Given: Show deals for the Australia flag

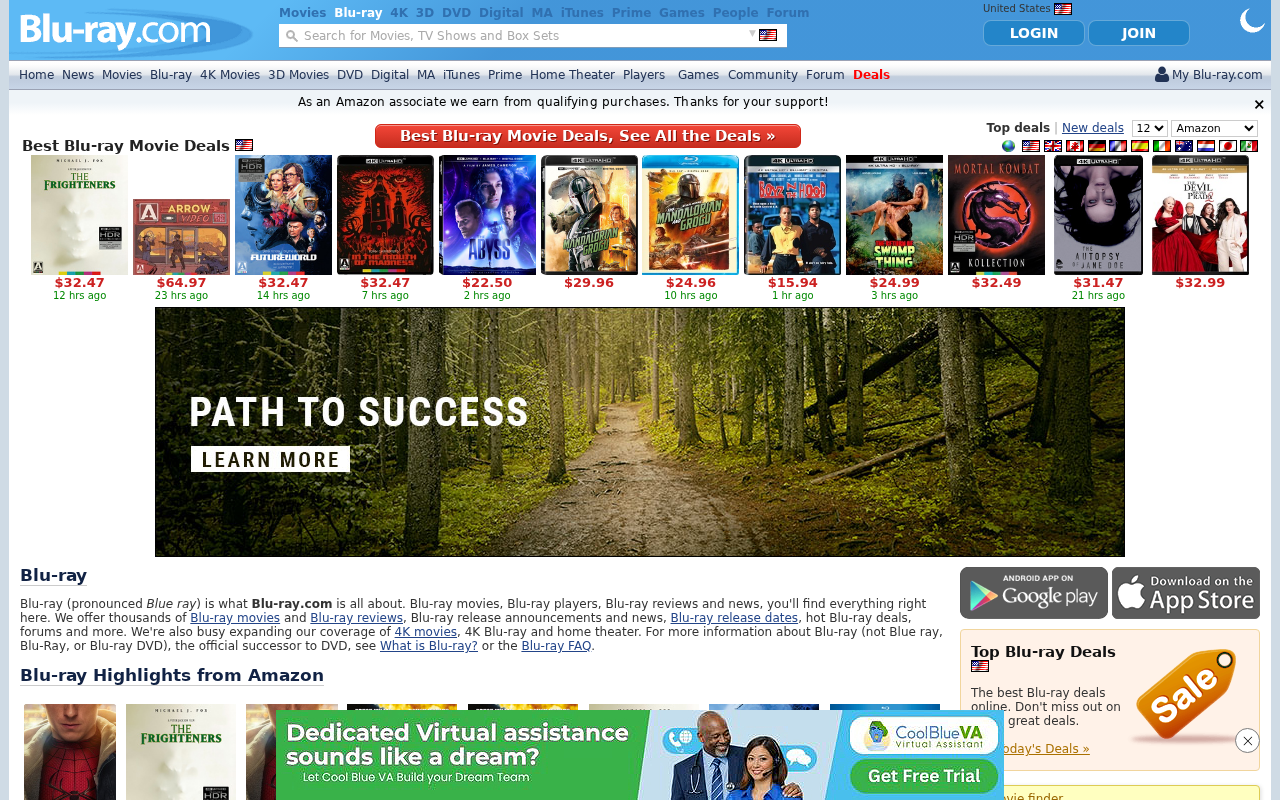Looking at the screenshot, I should tap(1184, 146).
